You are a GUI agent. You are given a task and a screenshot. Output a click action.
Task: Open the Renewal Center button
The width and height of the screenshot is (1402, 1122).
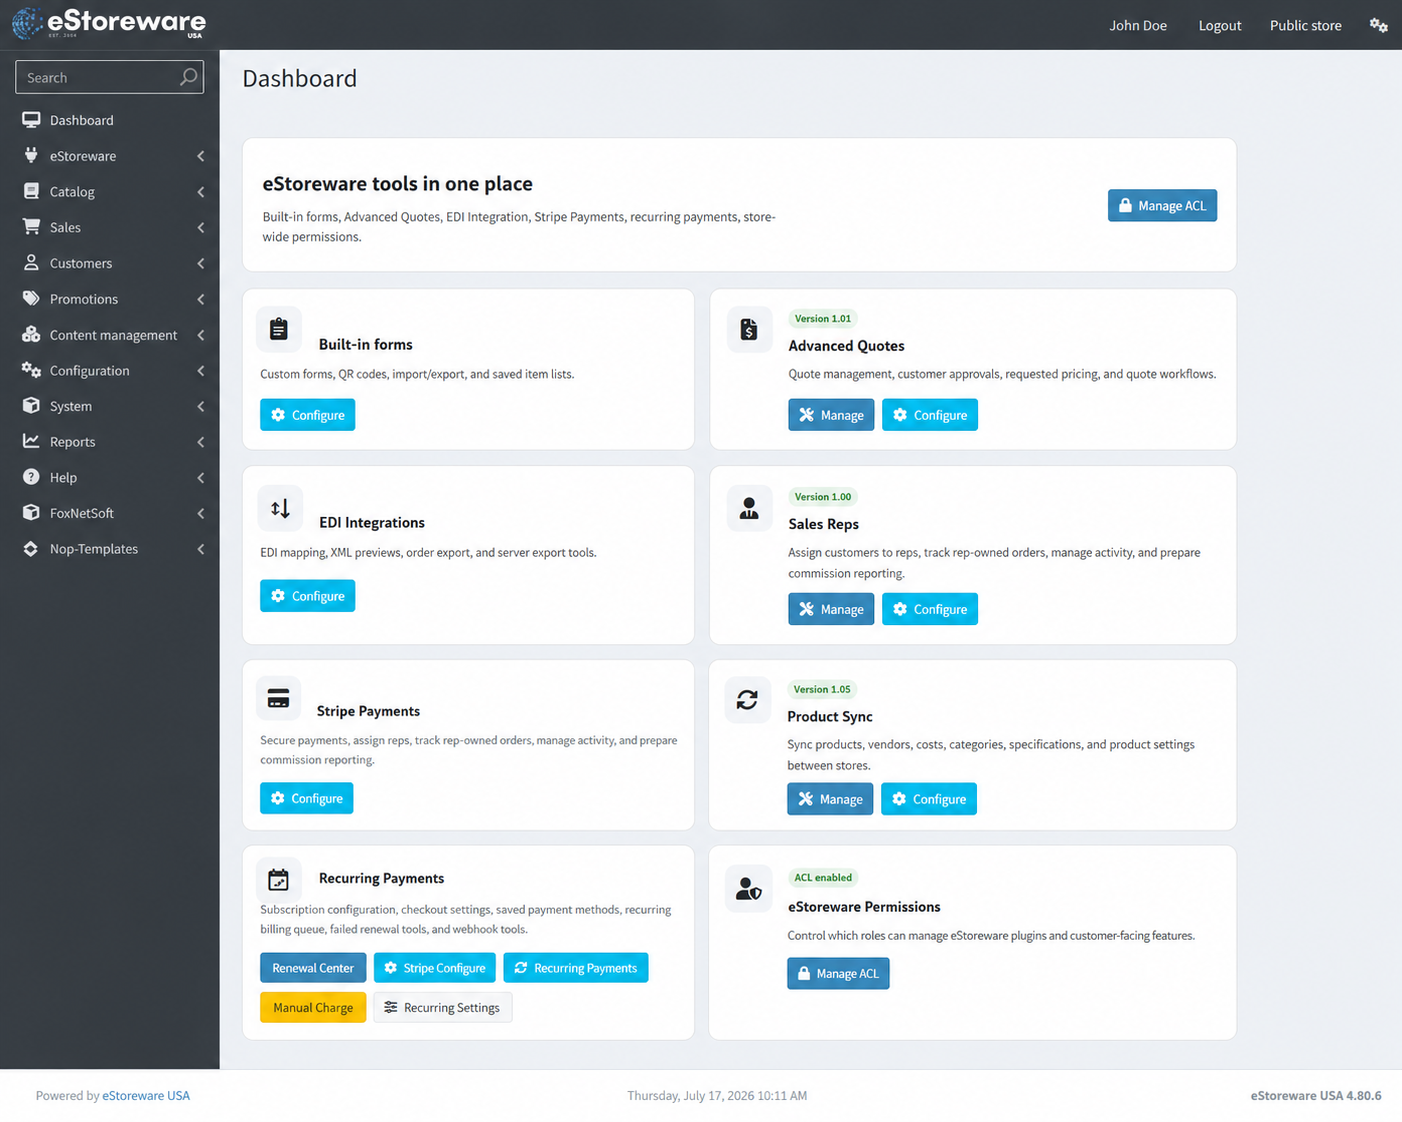[313, 968]
